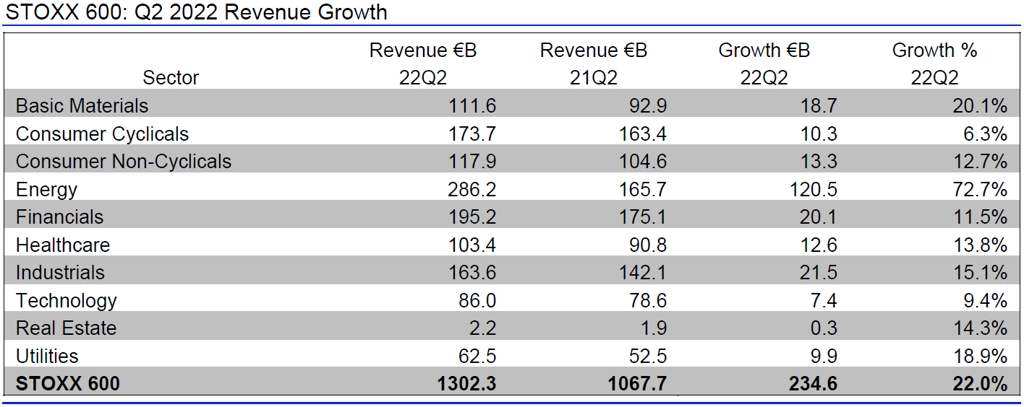The width and height of the screenshot is (1024, 407).
Task: Click Consumer Non-Cyclicals 21Q2 revenue 104.6
Action: pos(641,161)
